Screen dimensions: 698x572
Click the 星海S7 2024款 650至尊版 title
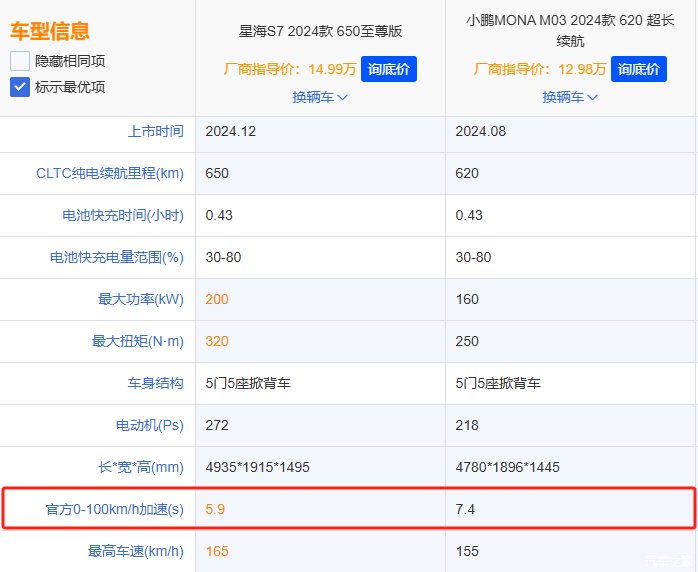[320, 31]
